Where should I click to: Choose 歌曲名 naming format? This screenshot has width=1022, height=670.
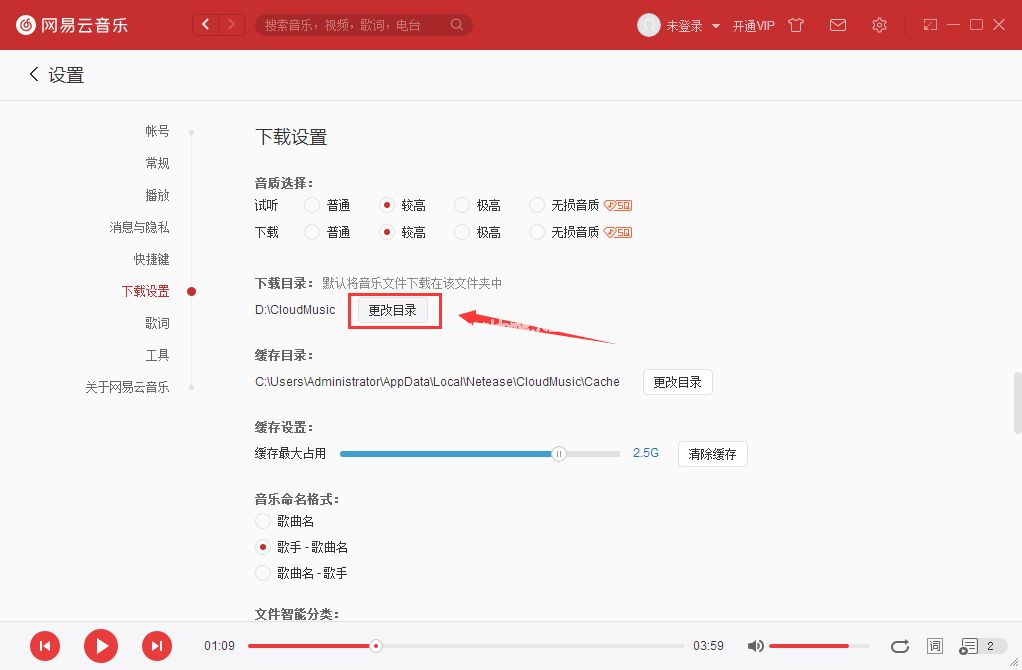(263, 521)
